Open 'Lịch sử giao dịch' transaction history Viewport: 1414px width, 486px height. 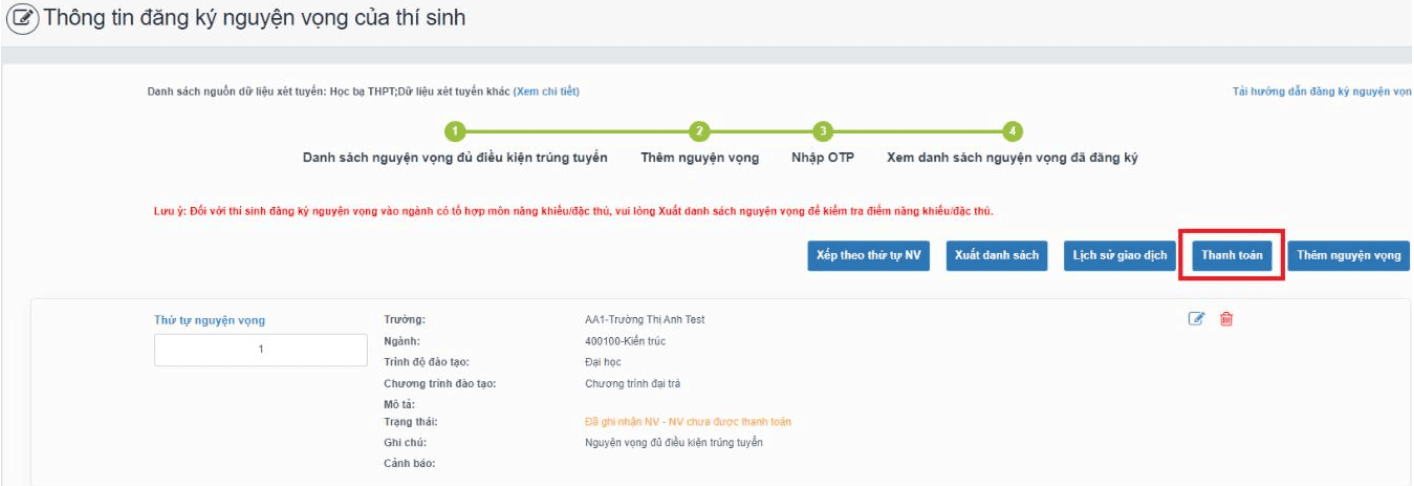click(x=1120, y=255)
